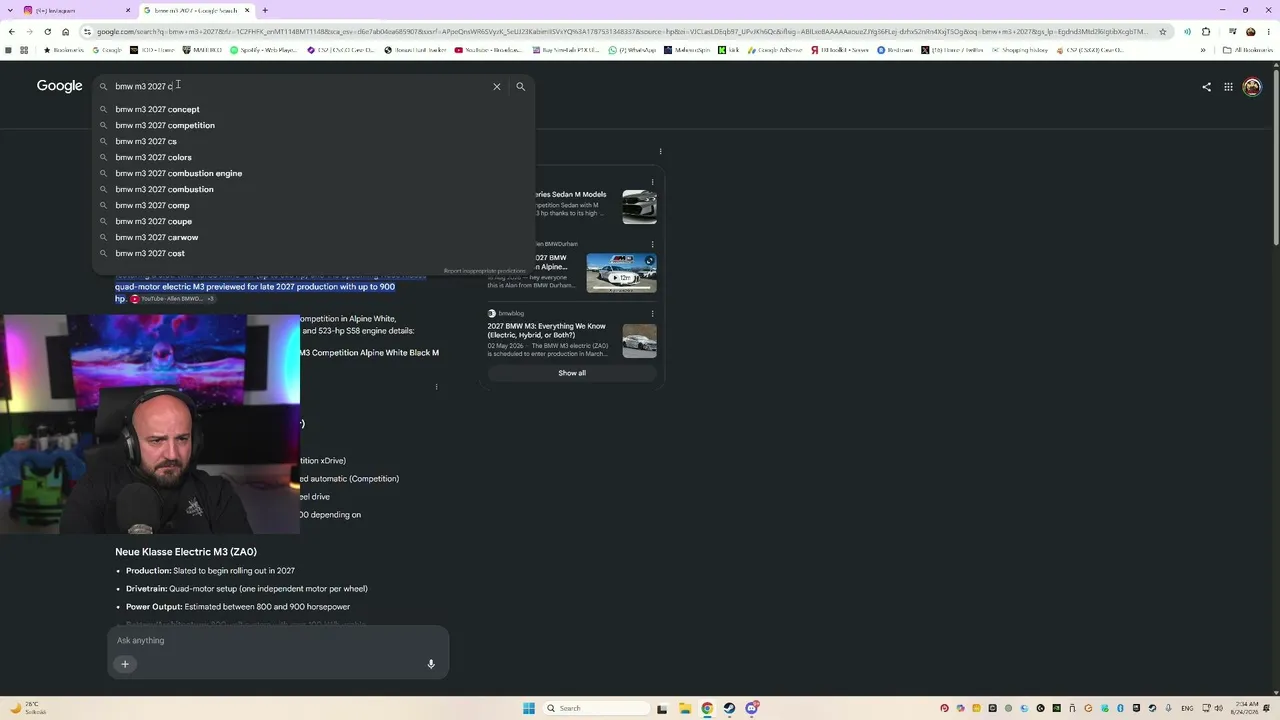
Task: Switch to the Instagram browser tab
Action: tap(75, 10)
